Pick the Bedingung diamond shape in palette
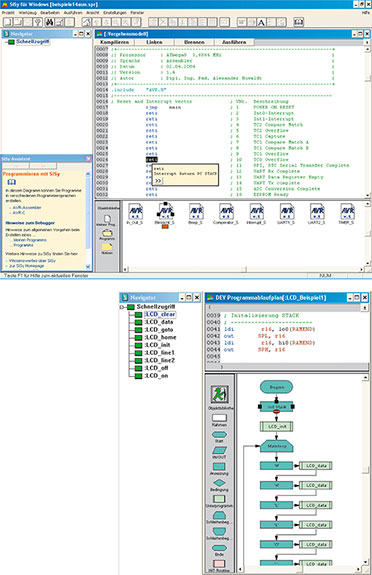 tap(219, 483)
